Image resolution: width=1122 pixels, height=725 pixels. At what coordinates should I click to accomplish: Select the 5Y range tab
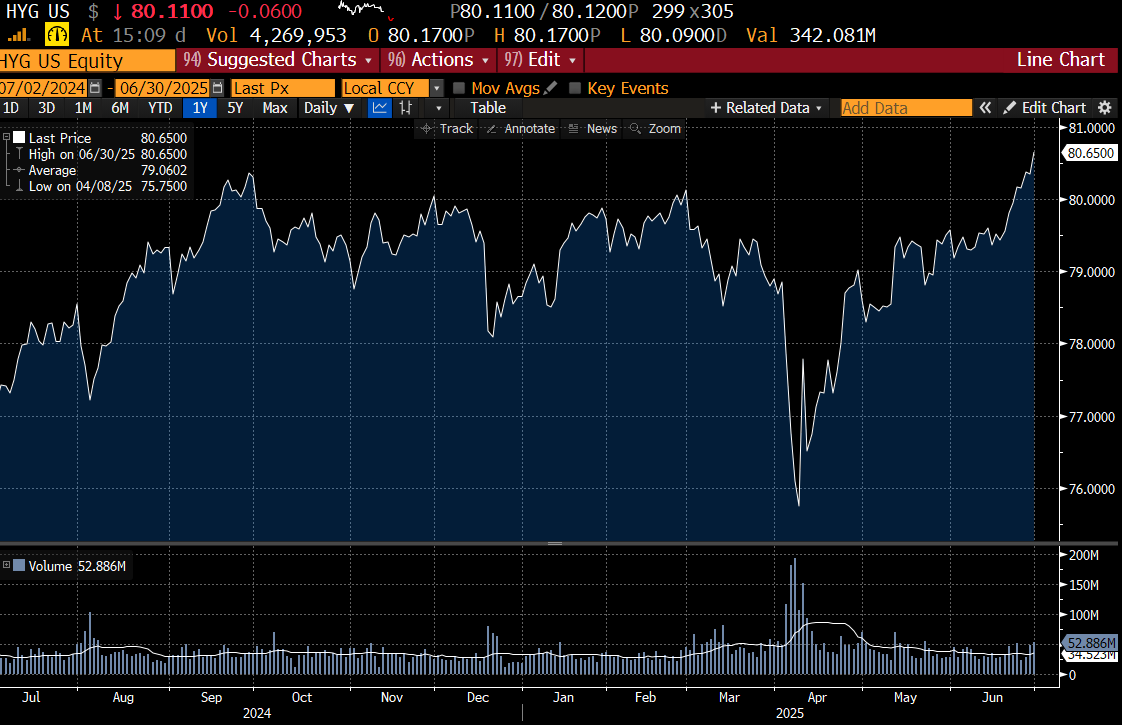(x=235, y=108)
